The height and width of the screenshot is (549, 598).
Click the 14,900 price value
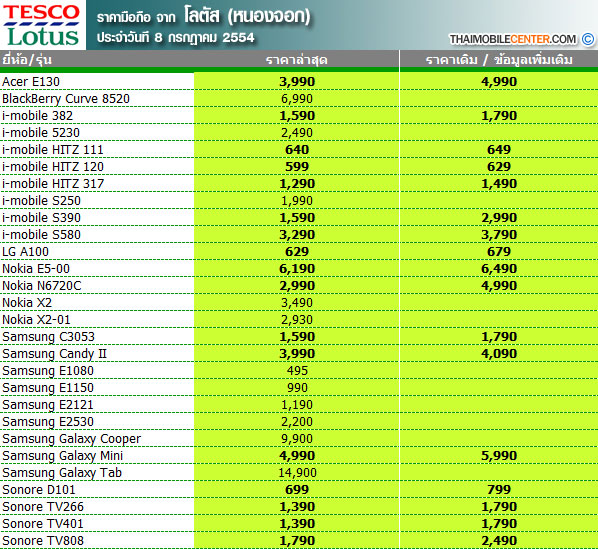click(x=297, y=473)
